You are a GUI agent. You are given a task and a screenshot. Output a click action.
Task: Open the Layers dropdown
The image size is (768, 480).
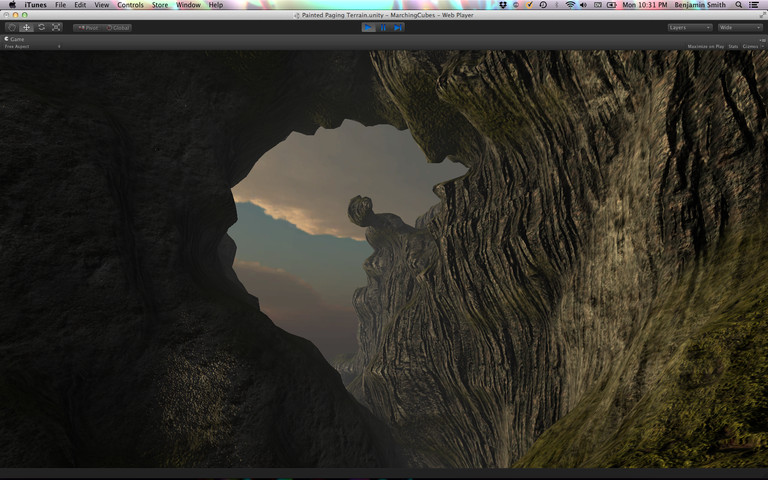pos(690,27)
